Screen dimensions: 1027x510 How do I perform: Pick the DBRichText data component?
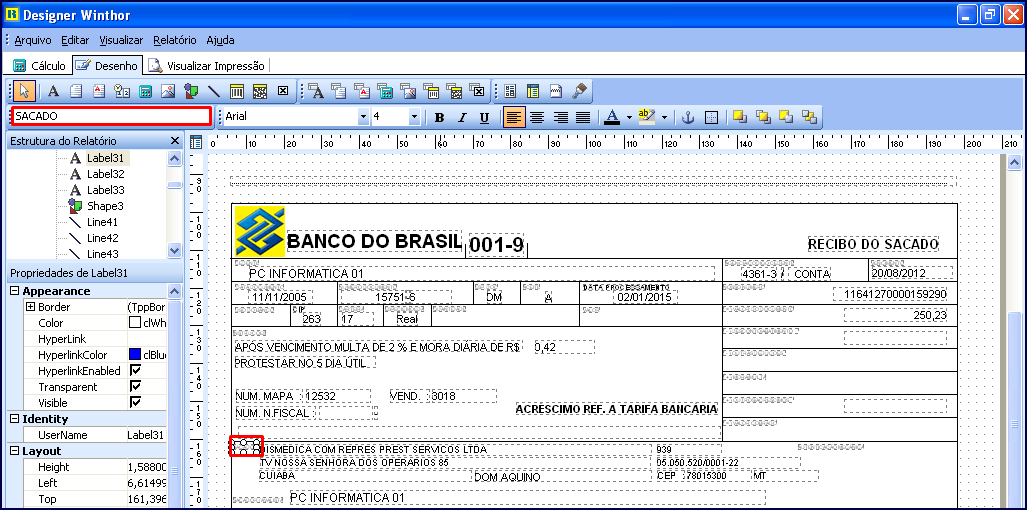pos(362,91)
